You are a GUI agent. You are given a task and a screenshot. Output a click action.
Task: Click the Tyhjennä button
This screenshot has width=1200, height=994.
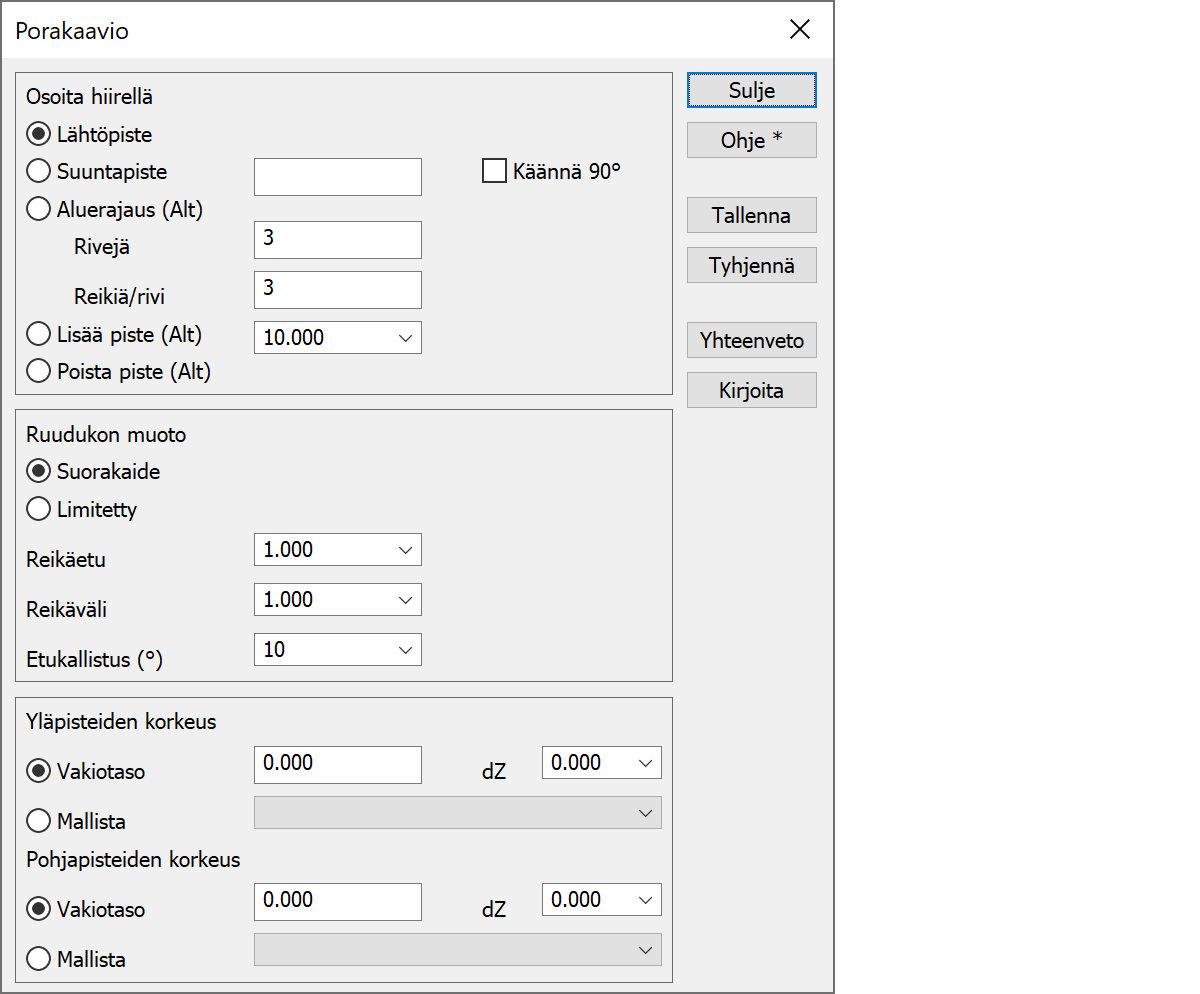pos(751,265)
